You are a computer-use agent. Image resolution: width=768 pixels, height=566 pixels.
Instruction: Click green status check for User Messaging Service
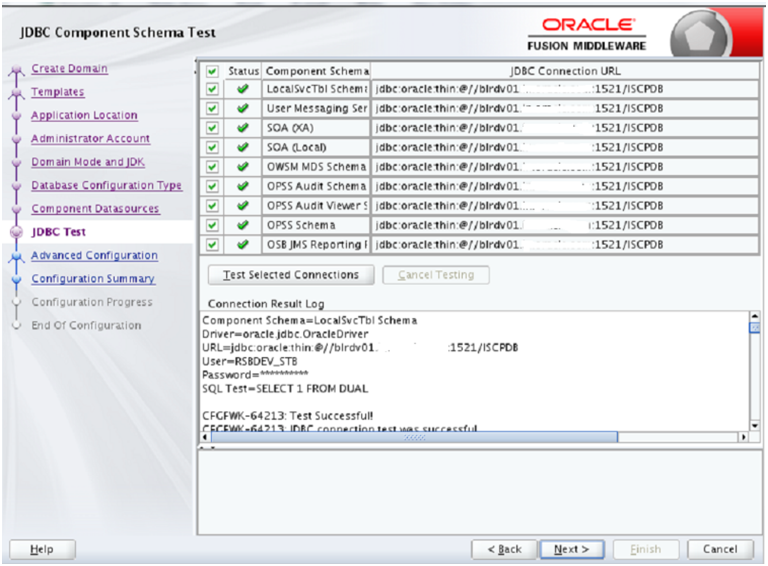pyautogui.click(x=242, y=108)
